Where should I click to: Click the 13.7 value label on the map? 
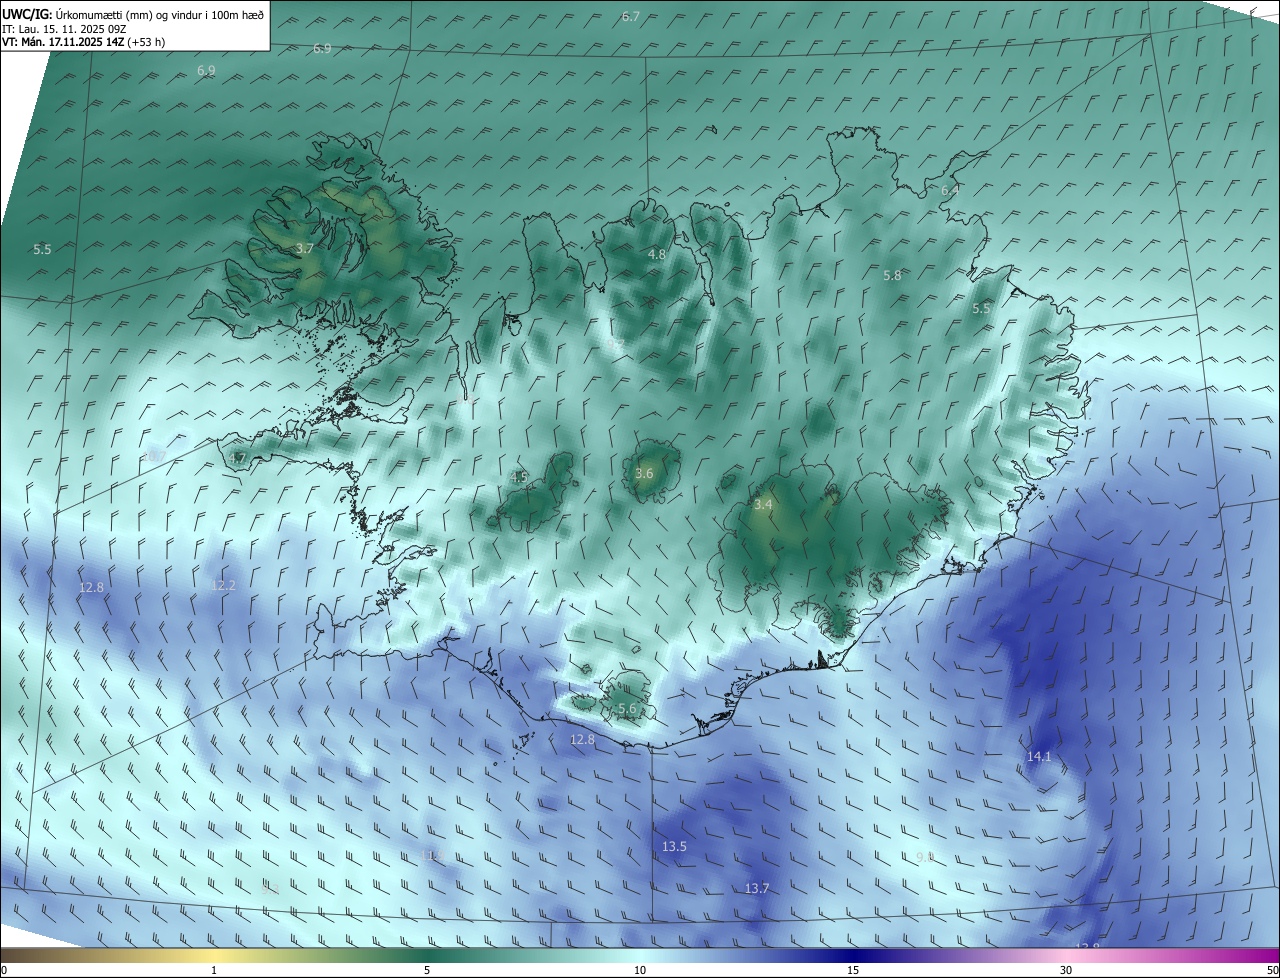[x=757, y=889]
